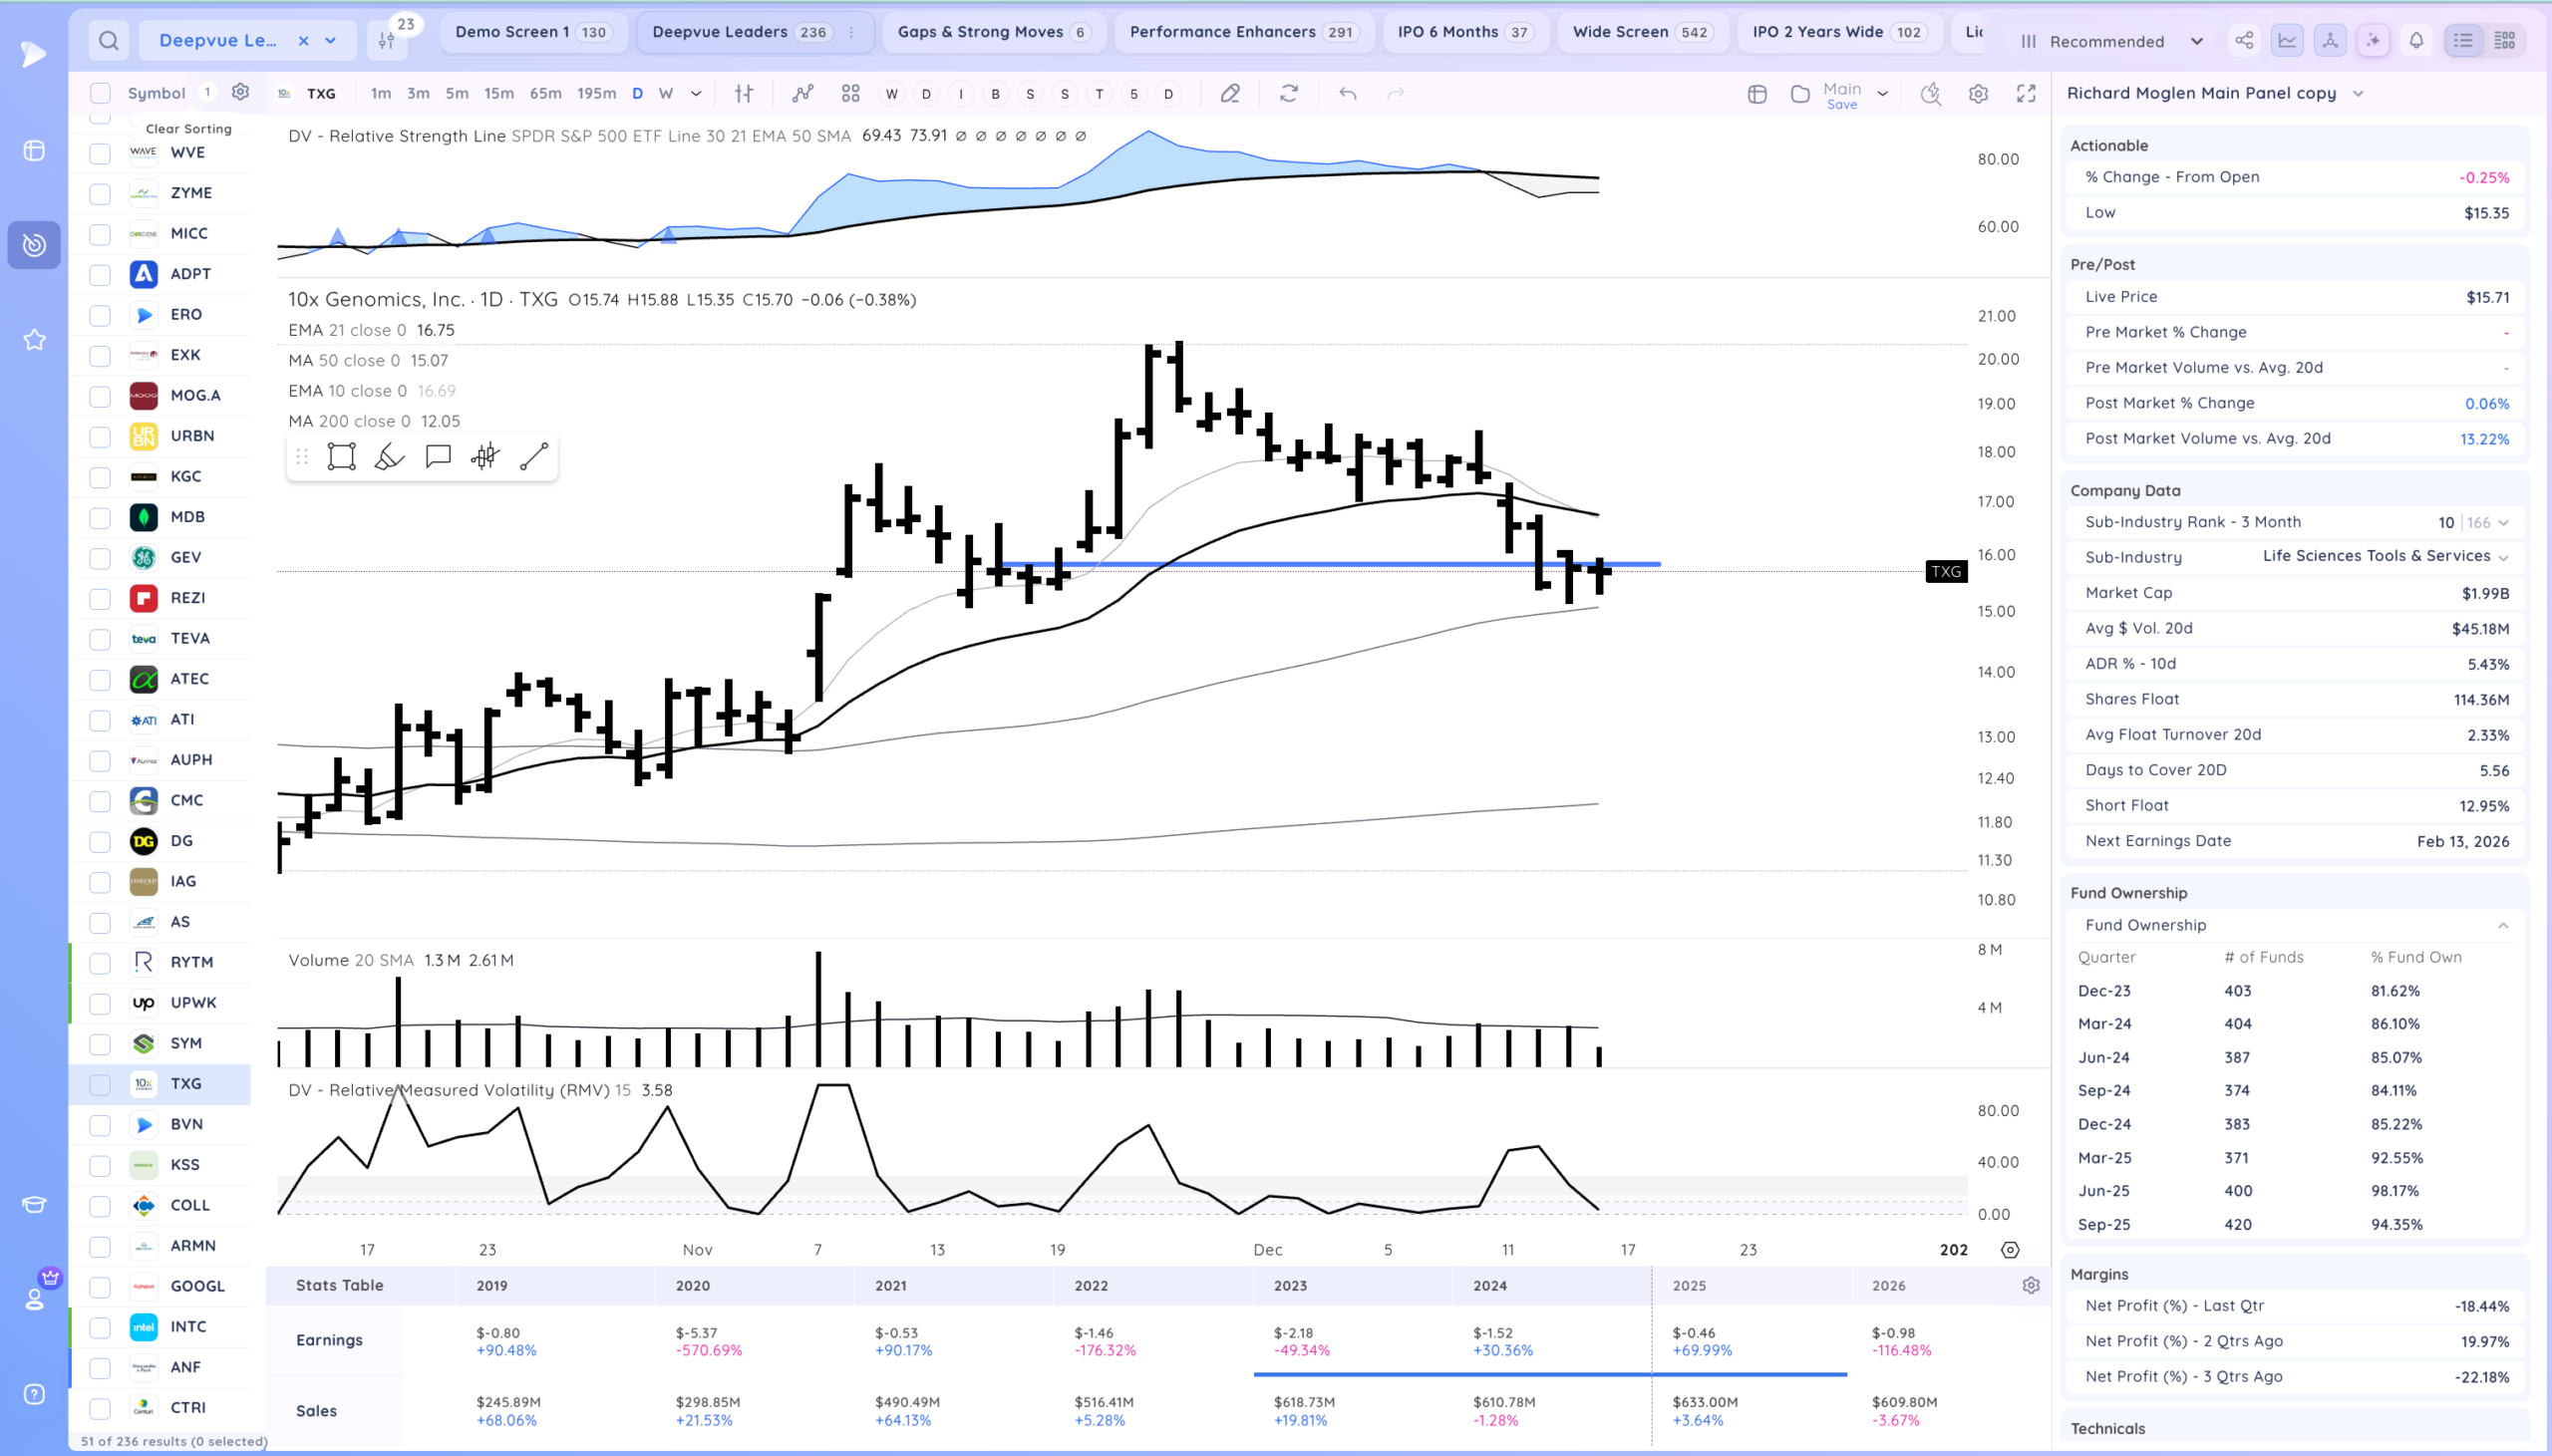Toggle fullscreen chart icon
This screenshot has height=1456, width=2552.
tap(2026, 94)
